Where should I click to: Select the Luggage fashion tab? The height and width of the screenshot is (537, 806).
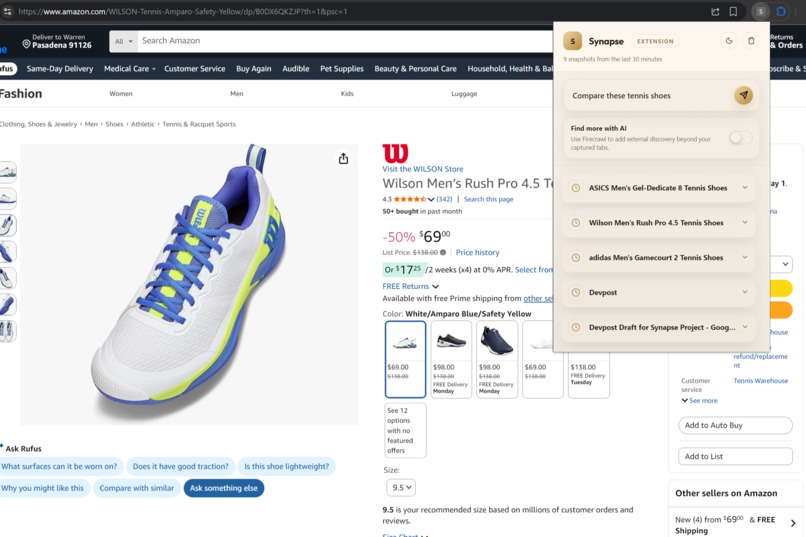point(464,94)
